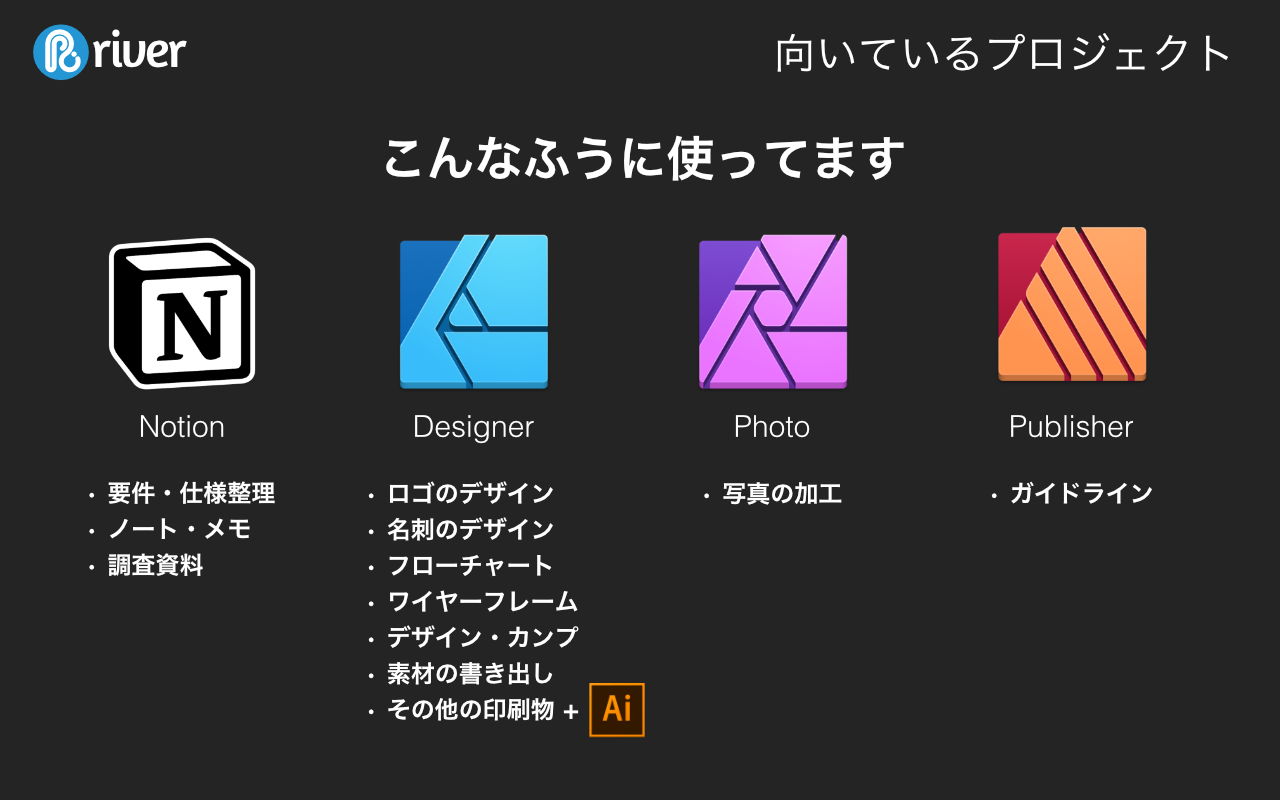Click the bullet ノート・メモ
The image size is (1280, 800).
coord(179,529)
